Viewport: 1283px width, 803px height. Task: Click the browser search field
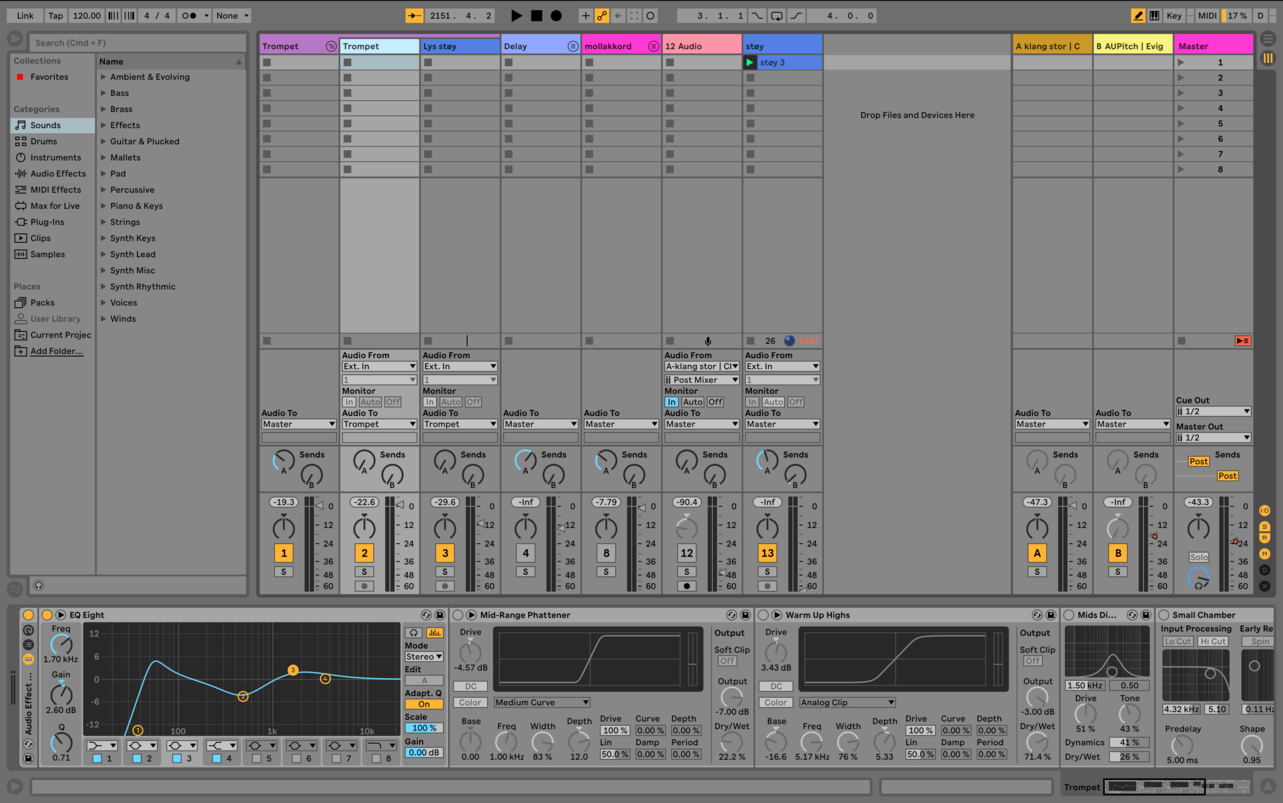(x=135, y=43)
